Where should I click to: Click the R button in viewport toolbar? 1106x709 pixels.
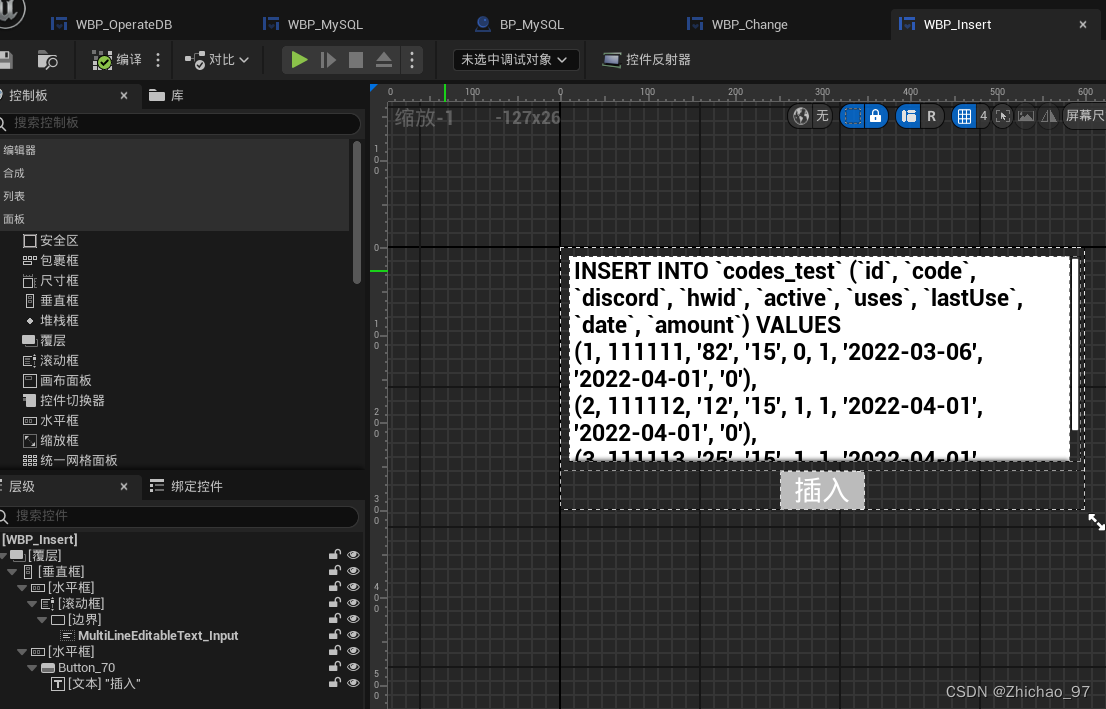click(x=931, y=116)
